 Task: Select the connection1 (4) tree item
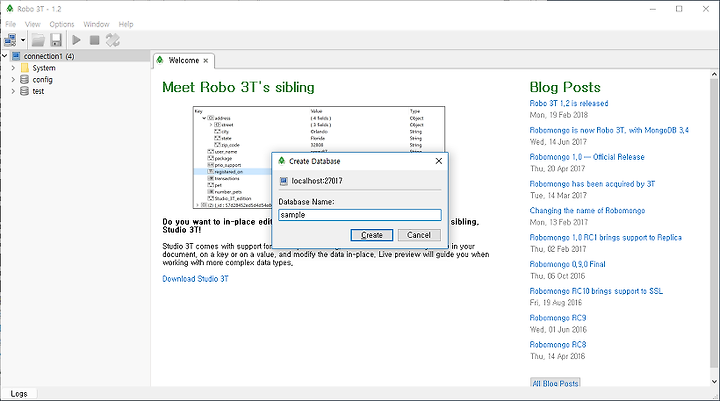(49, 56)
